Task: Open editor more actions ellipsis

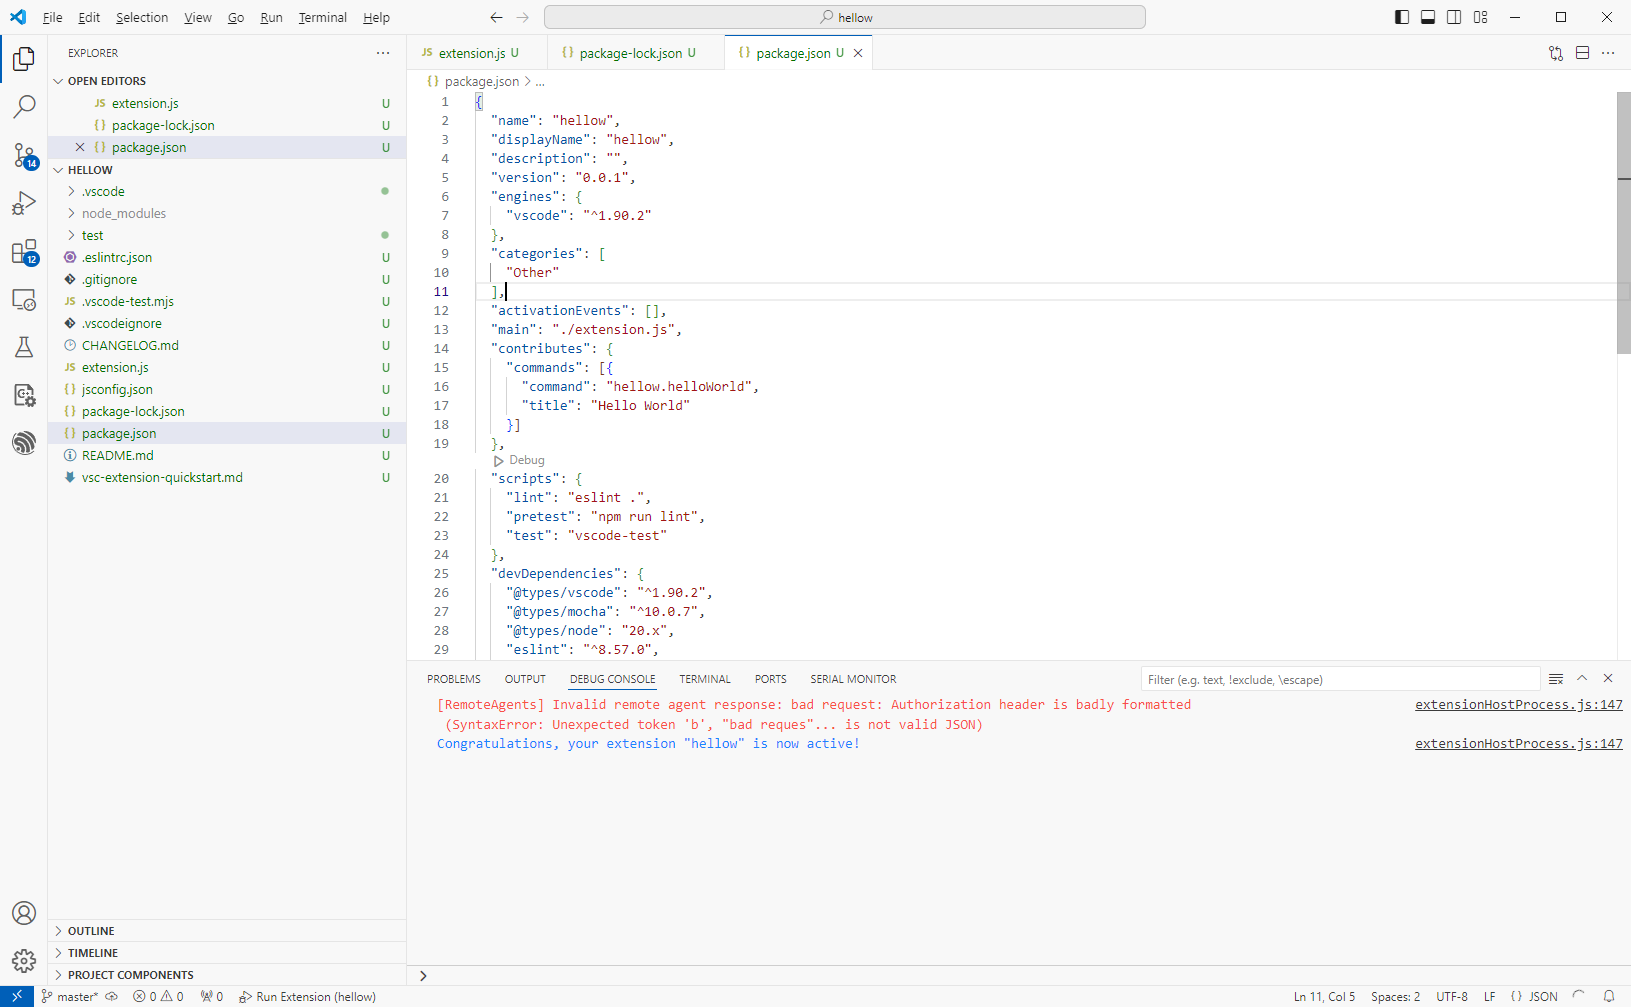Action: (1608, 53)
